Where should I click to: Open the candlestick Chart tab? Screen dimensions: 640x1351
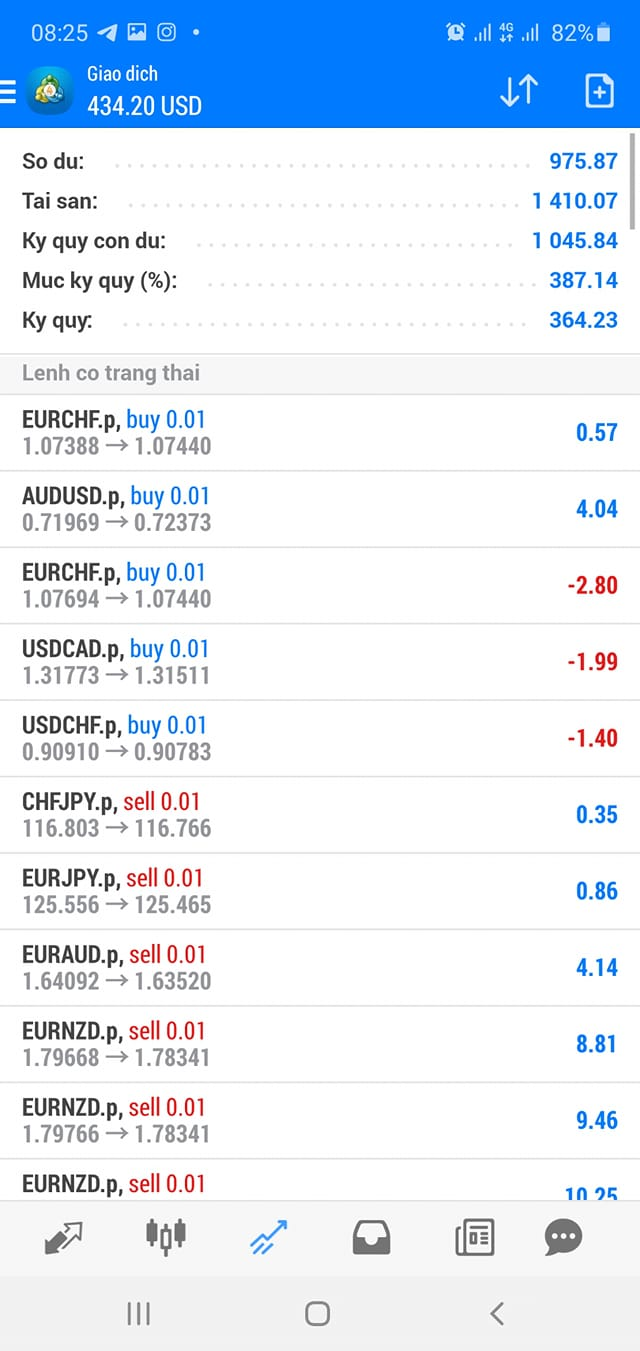(166, 1236)
